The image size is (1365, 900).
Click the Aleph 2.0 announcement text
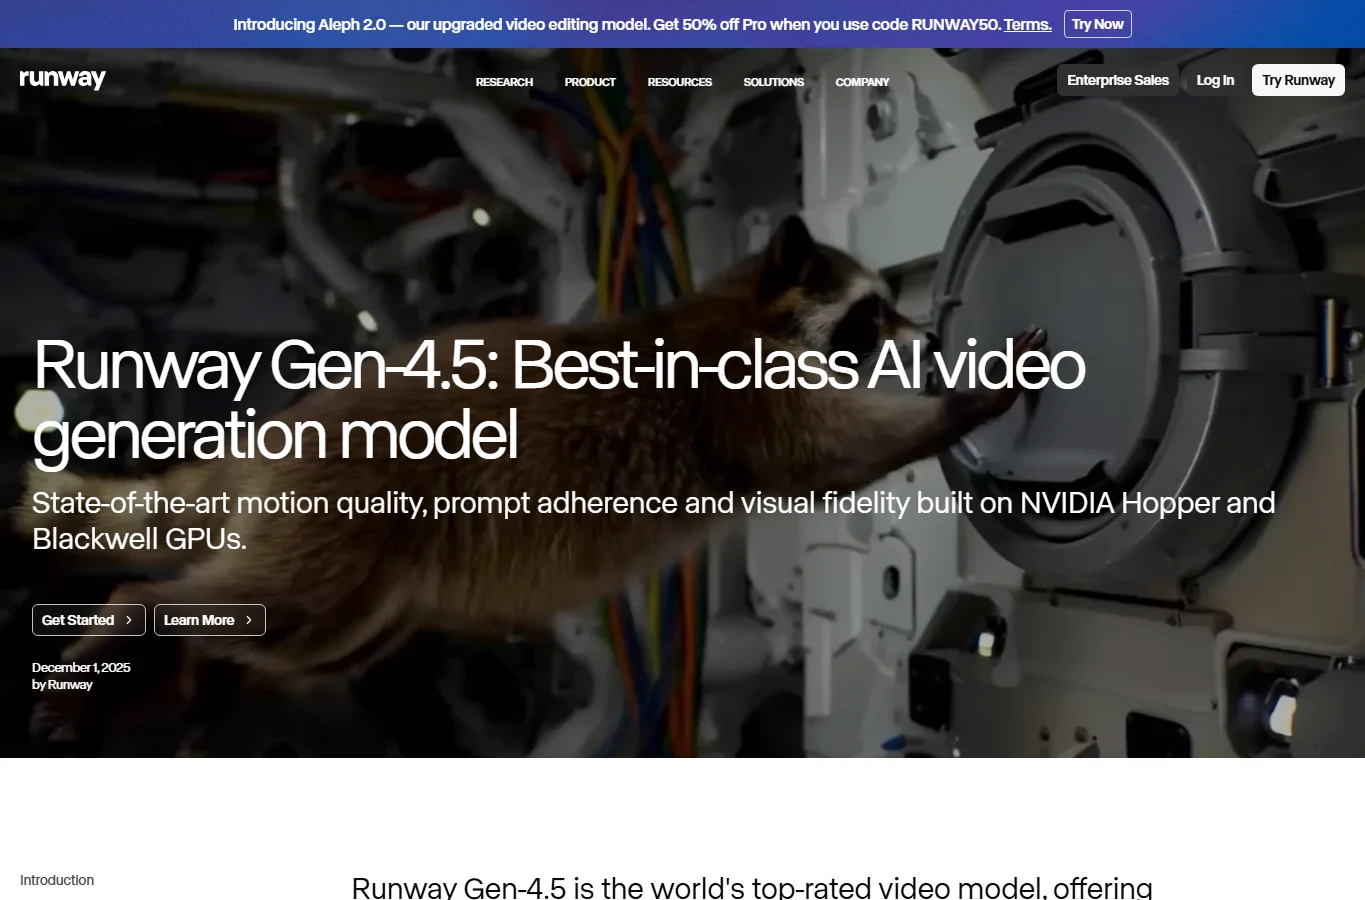coord(617,24)
